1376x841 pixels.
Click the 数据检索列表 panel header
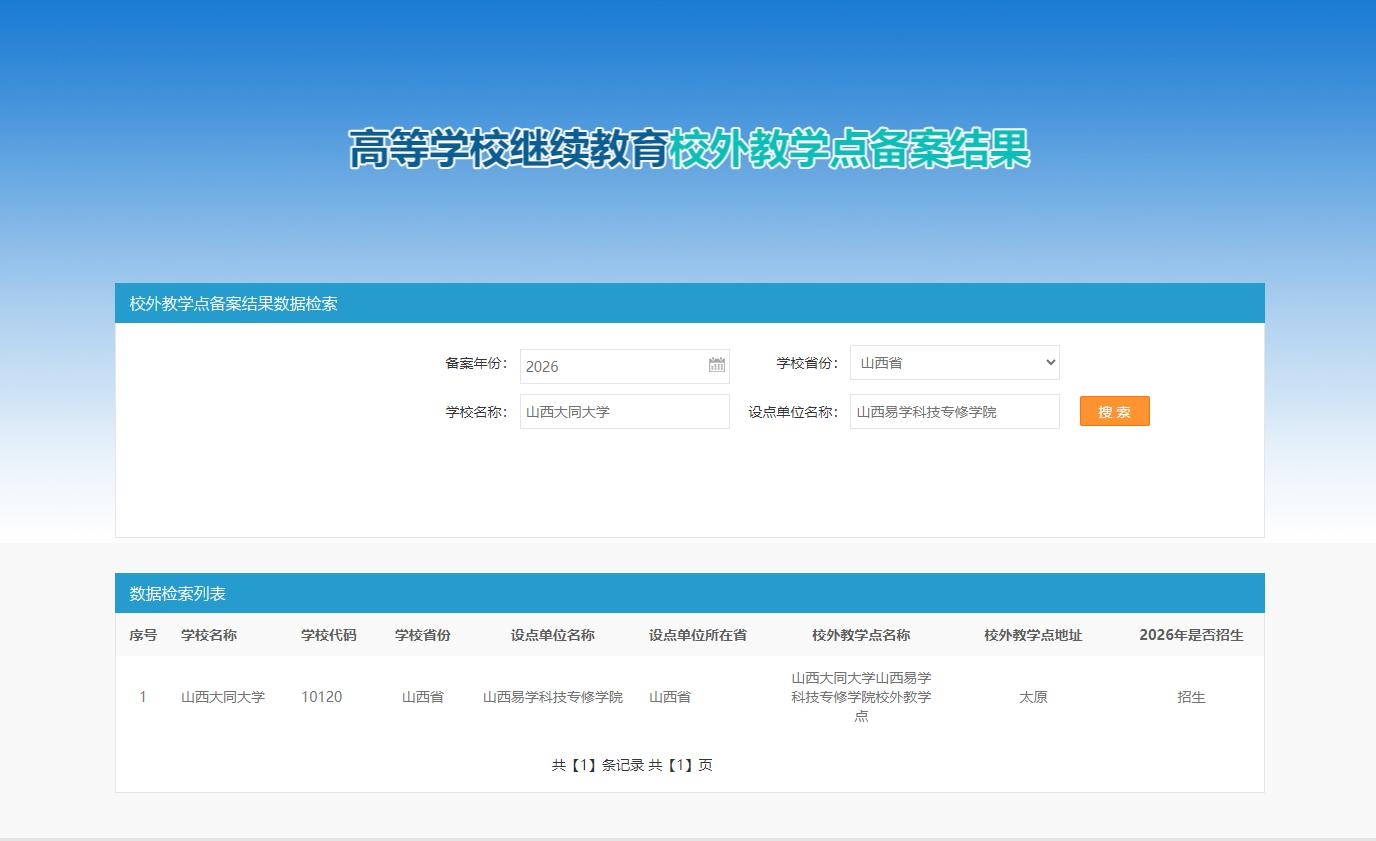click(690, 593)
